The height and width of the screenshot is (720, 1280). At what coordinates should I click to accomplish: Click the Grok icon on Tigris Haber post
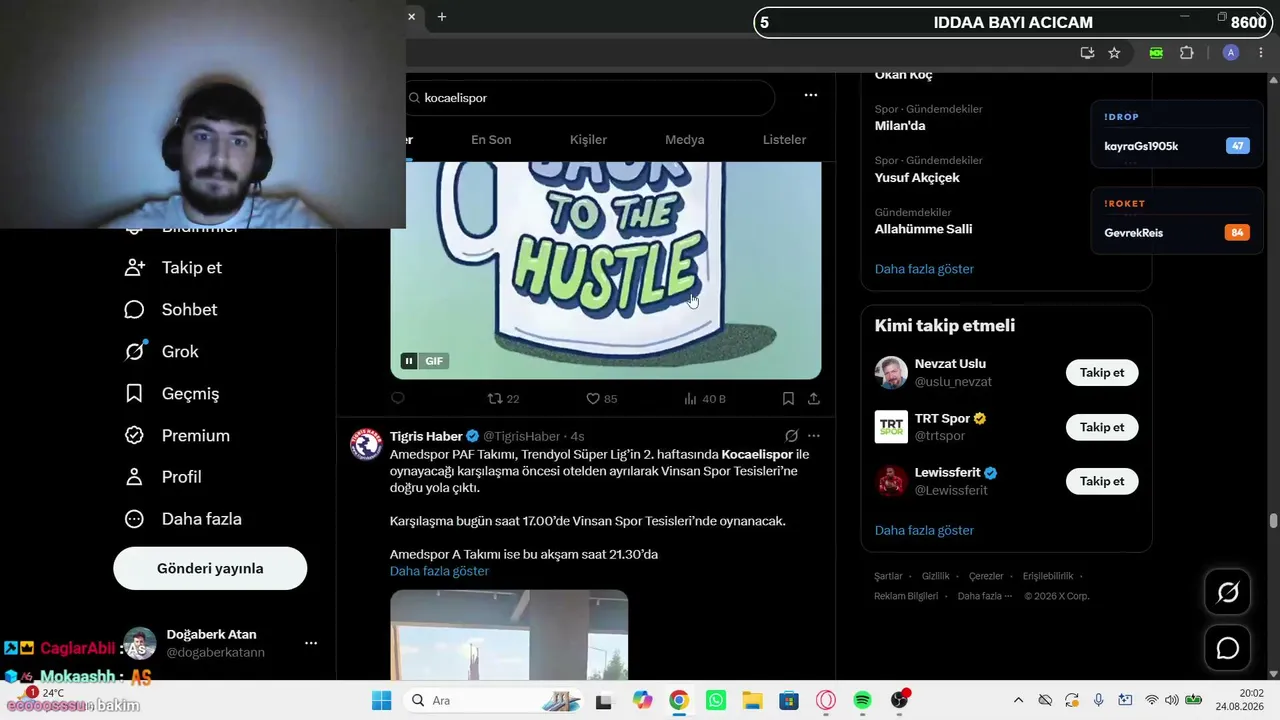tap(791, 436)
